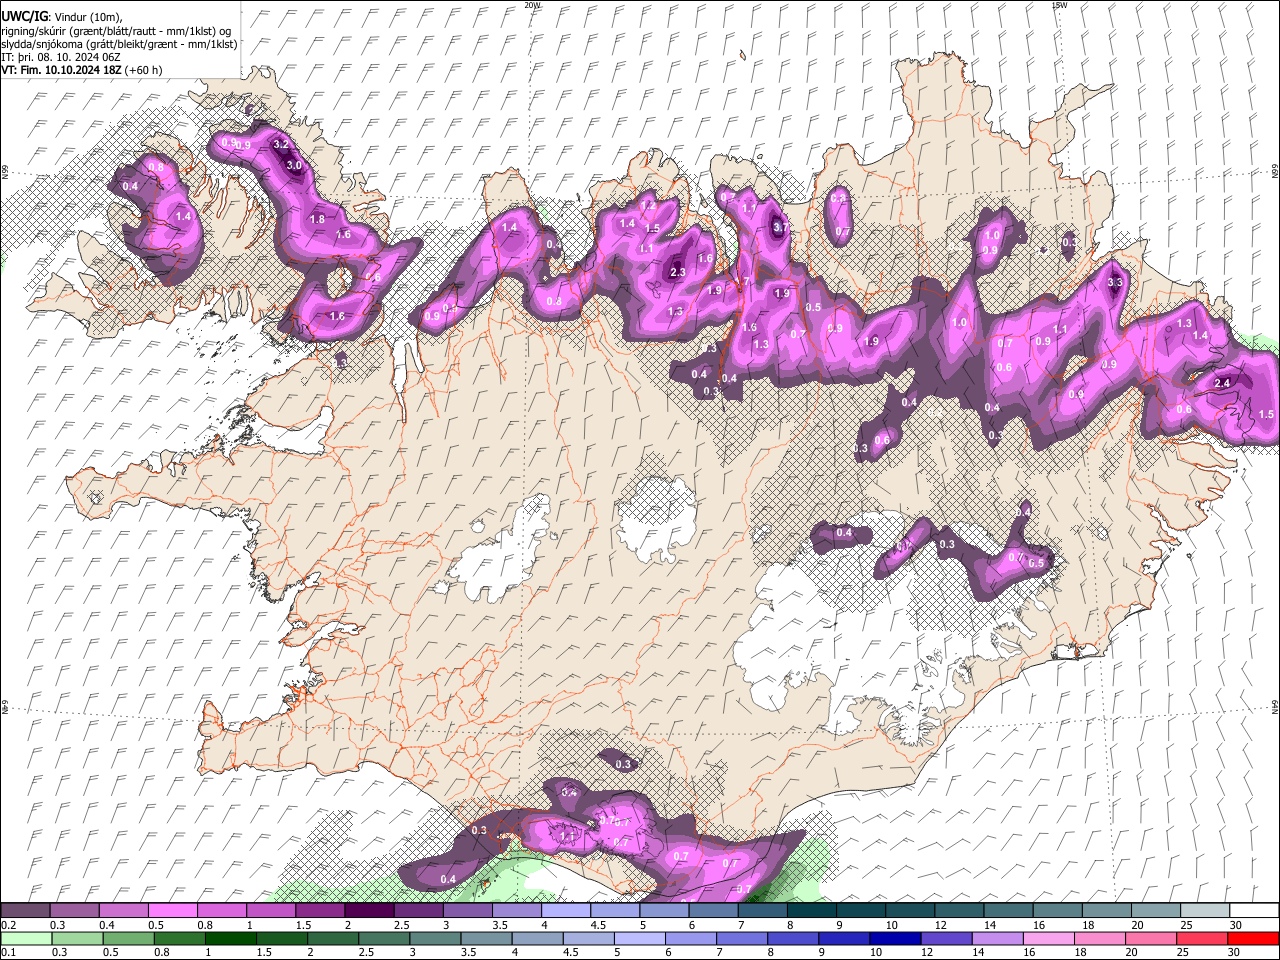Screen dimensions: 1280x960
Task: Click the 1.8 value label in the northwest
Action: tap(318, 219)
